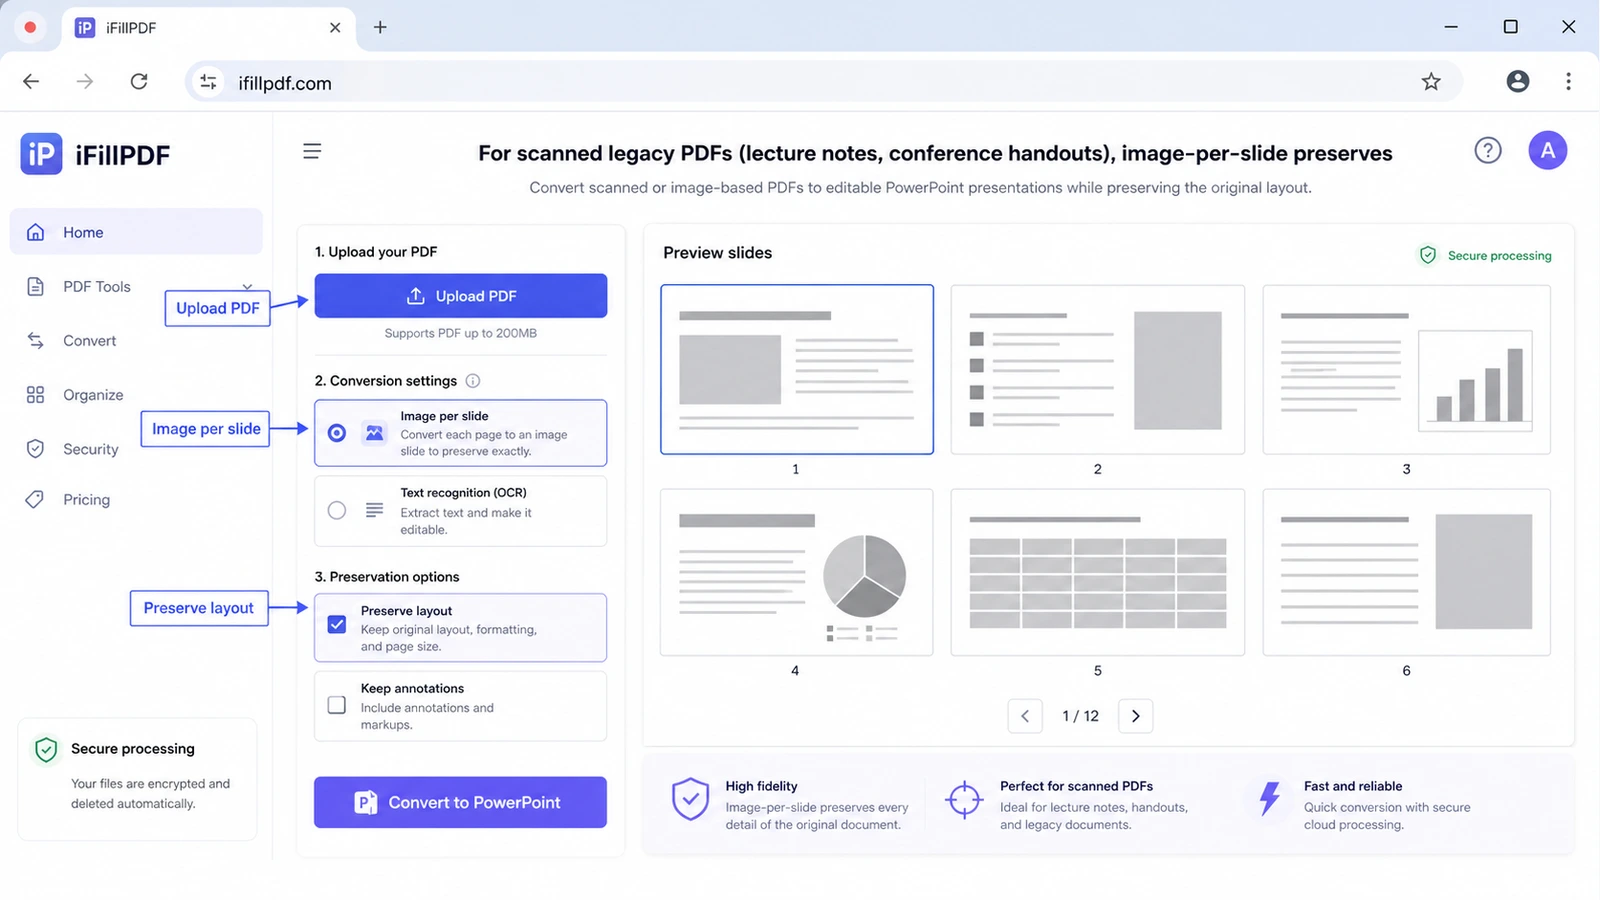This screenshot has height=900, width=1600.
Task: Select Text recognition (OCR) radio option
Action: point(337,510)
